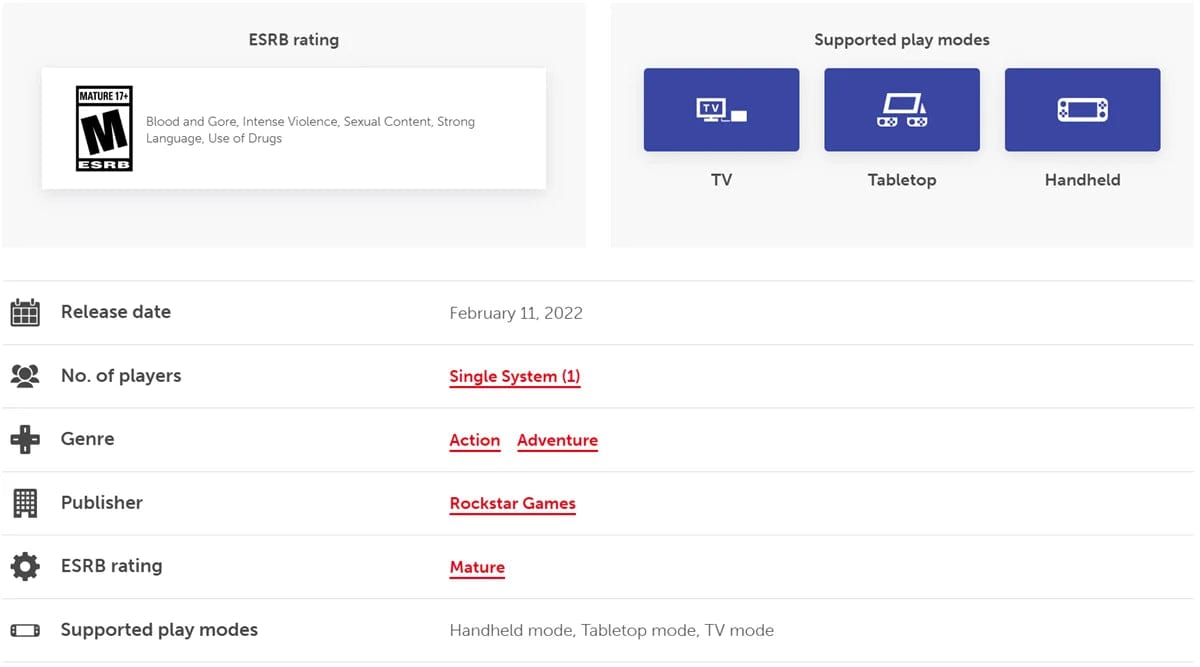Select the Handheld play mode tile
Screen dimensions: 1200x667
pyautogui.click(x=1082, y=110)
